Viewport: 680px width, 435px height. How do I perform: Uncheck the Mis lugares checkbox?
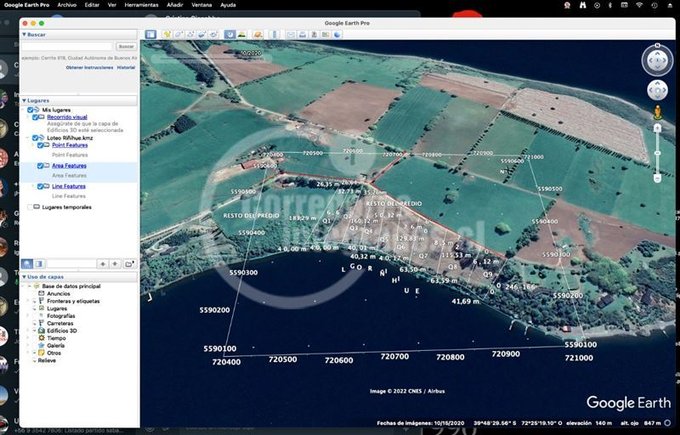coord(30,110)
